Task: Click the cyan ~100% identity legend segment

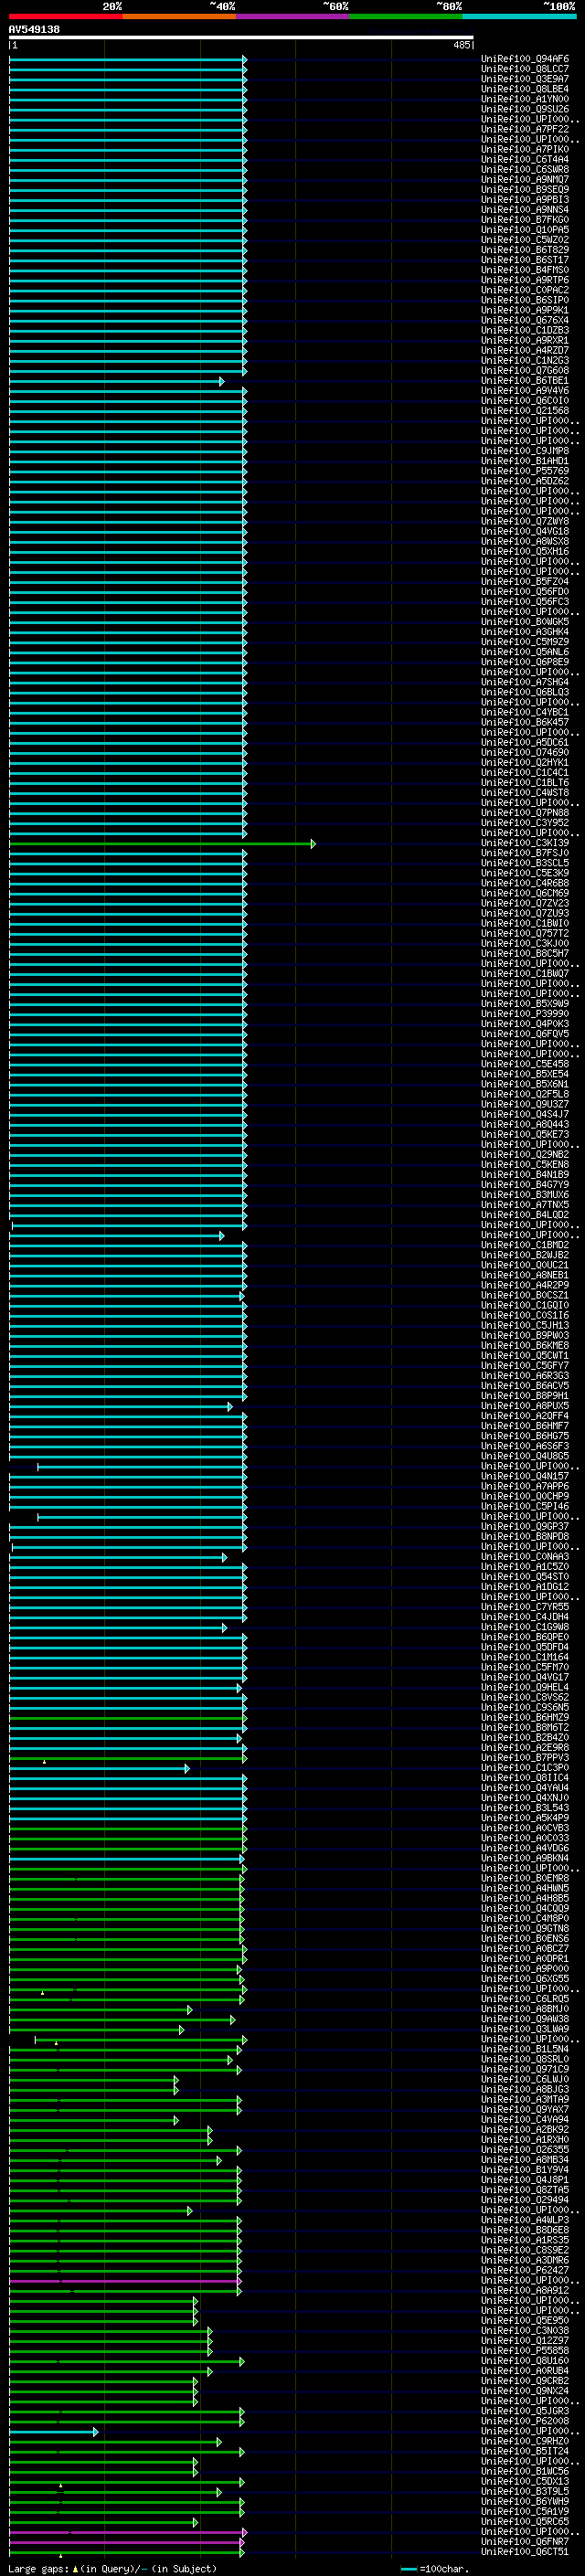Action: pyautogui.click(x=519, y=16)
